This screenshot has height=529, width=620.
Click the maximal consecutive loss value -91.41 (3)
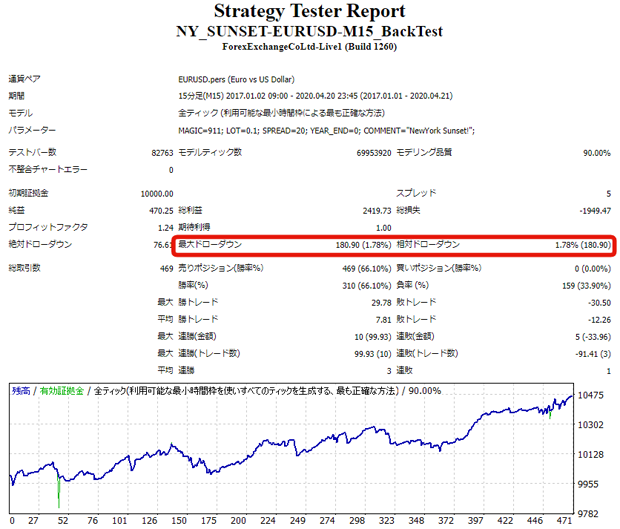click(x=593, y=354)
